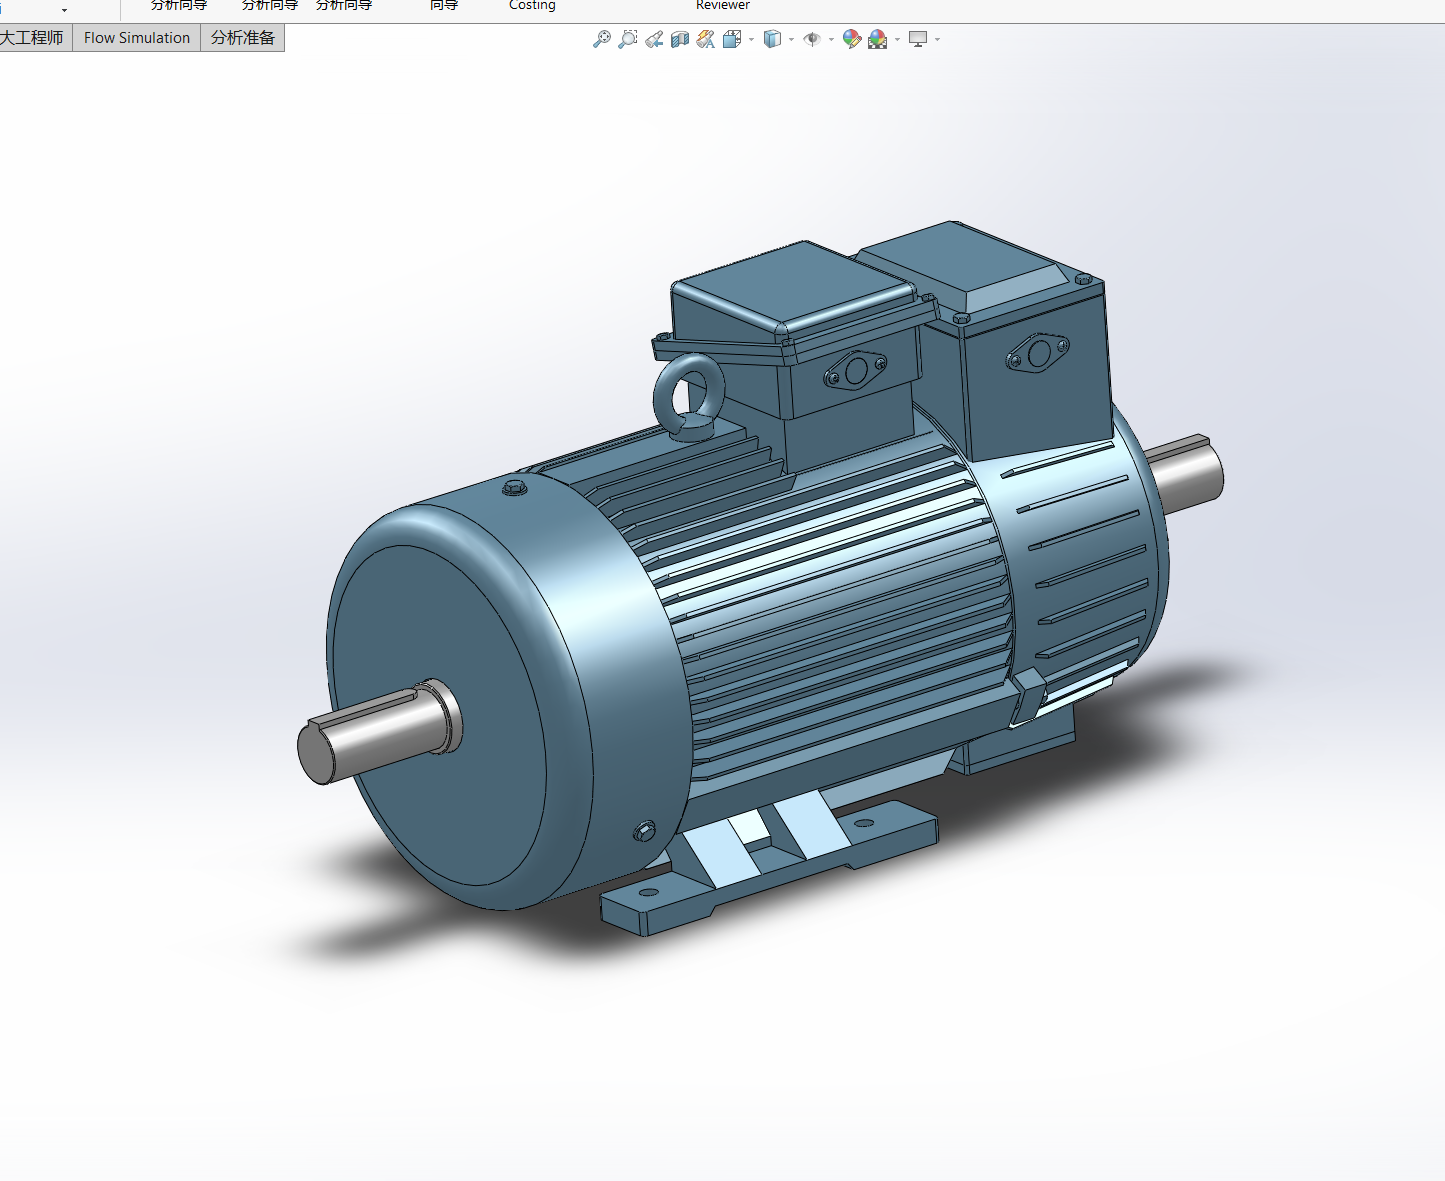Screen dimensions: 1445x1181
Task: Click the Display Style icon
Action: 772,39
